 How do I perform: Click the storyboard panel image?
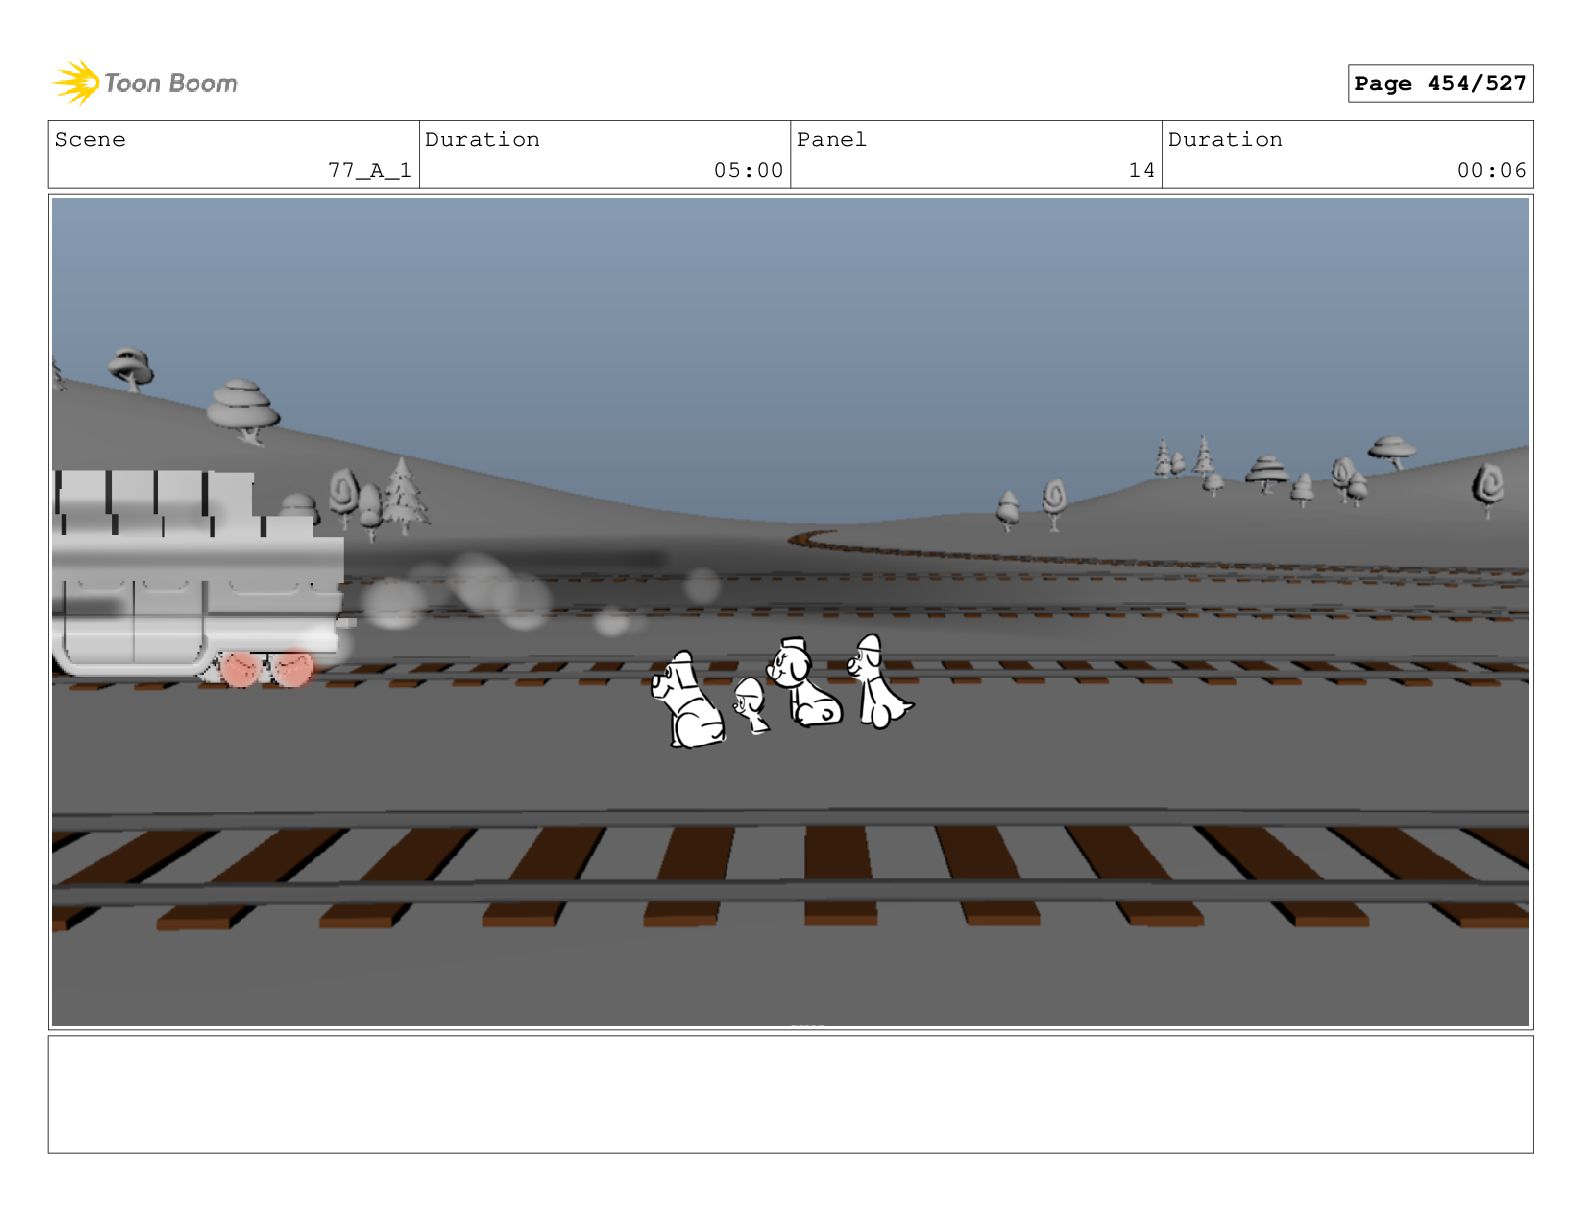[790, 612]
